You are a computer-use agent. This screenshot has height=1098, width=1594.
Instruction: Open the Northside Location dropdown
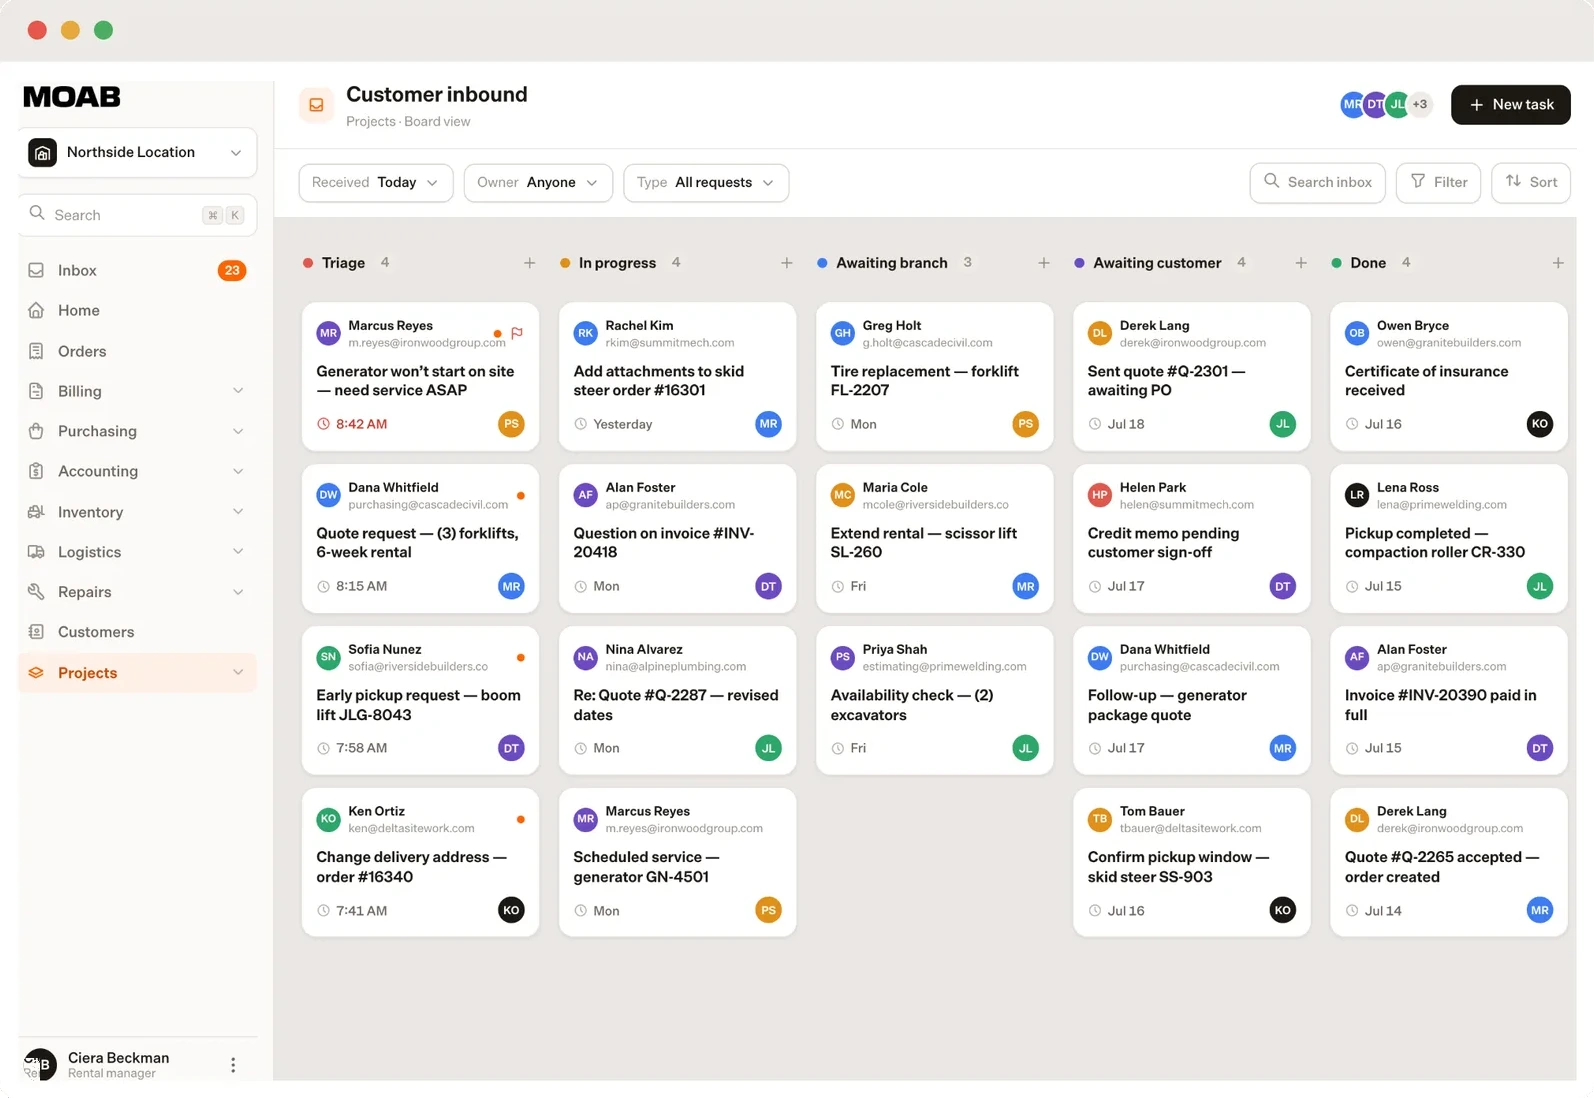coord(138,153)
